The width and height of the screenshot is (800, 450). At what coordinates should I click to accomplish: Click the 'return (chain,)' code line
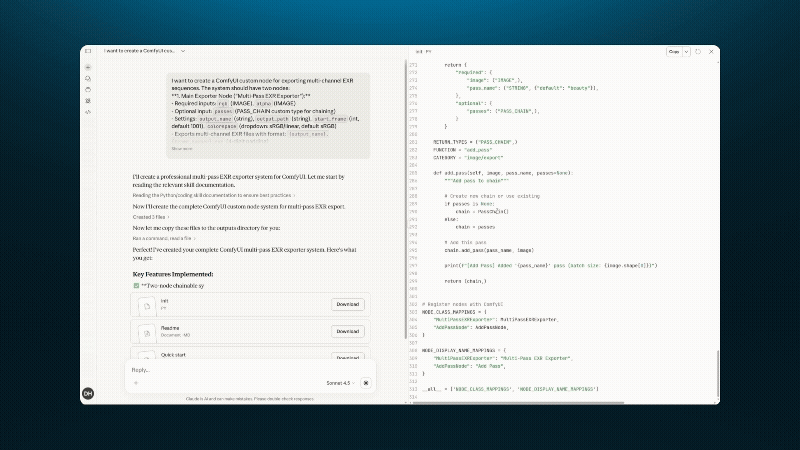465,281
